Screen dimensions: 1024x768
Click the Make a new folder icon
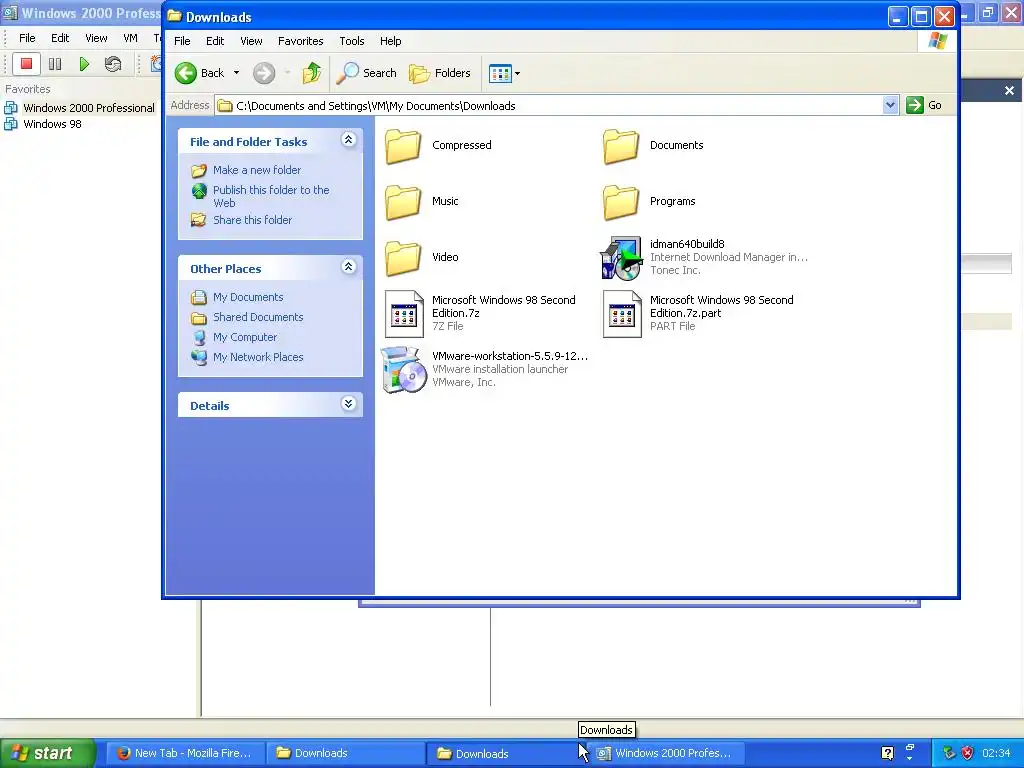tap(199, 170)
